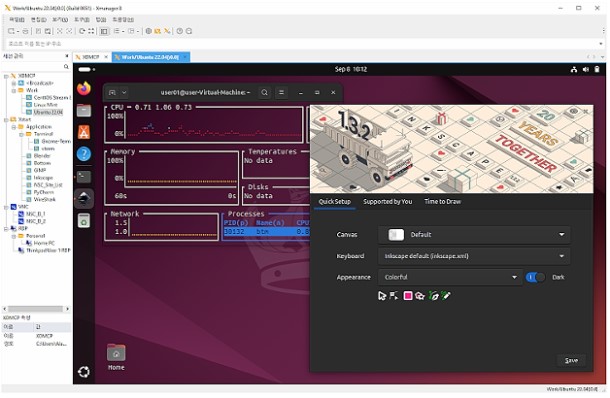The height and width of the screenshot is (398, 610).
Task: Collapse the RDP tree node
Action: [6, 229]
